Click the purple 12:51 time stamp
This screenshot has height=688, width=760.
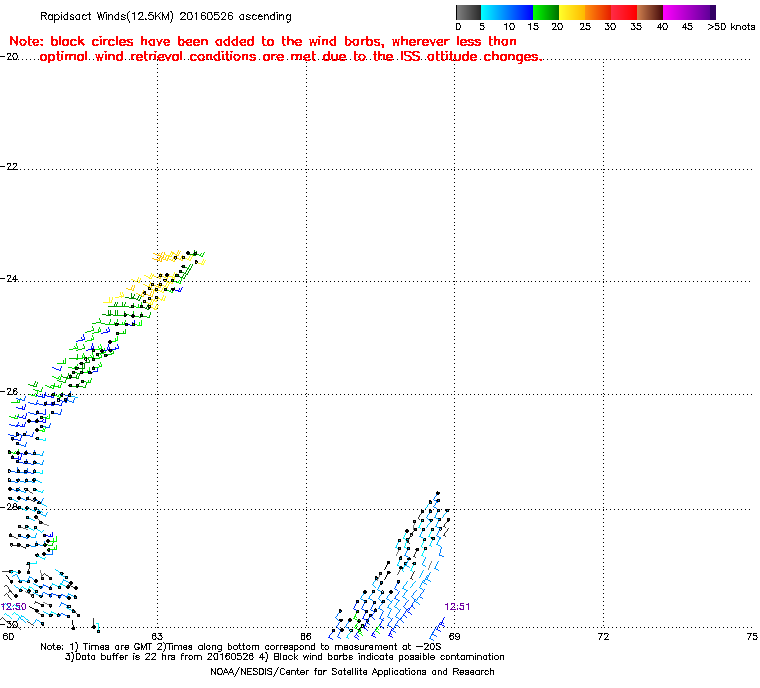[457, 607]
